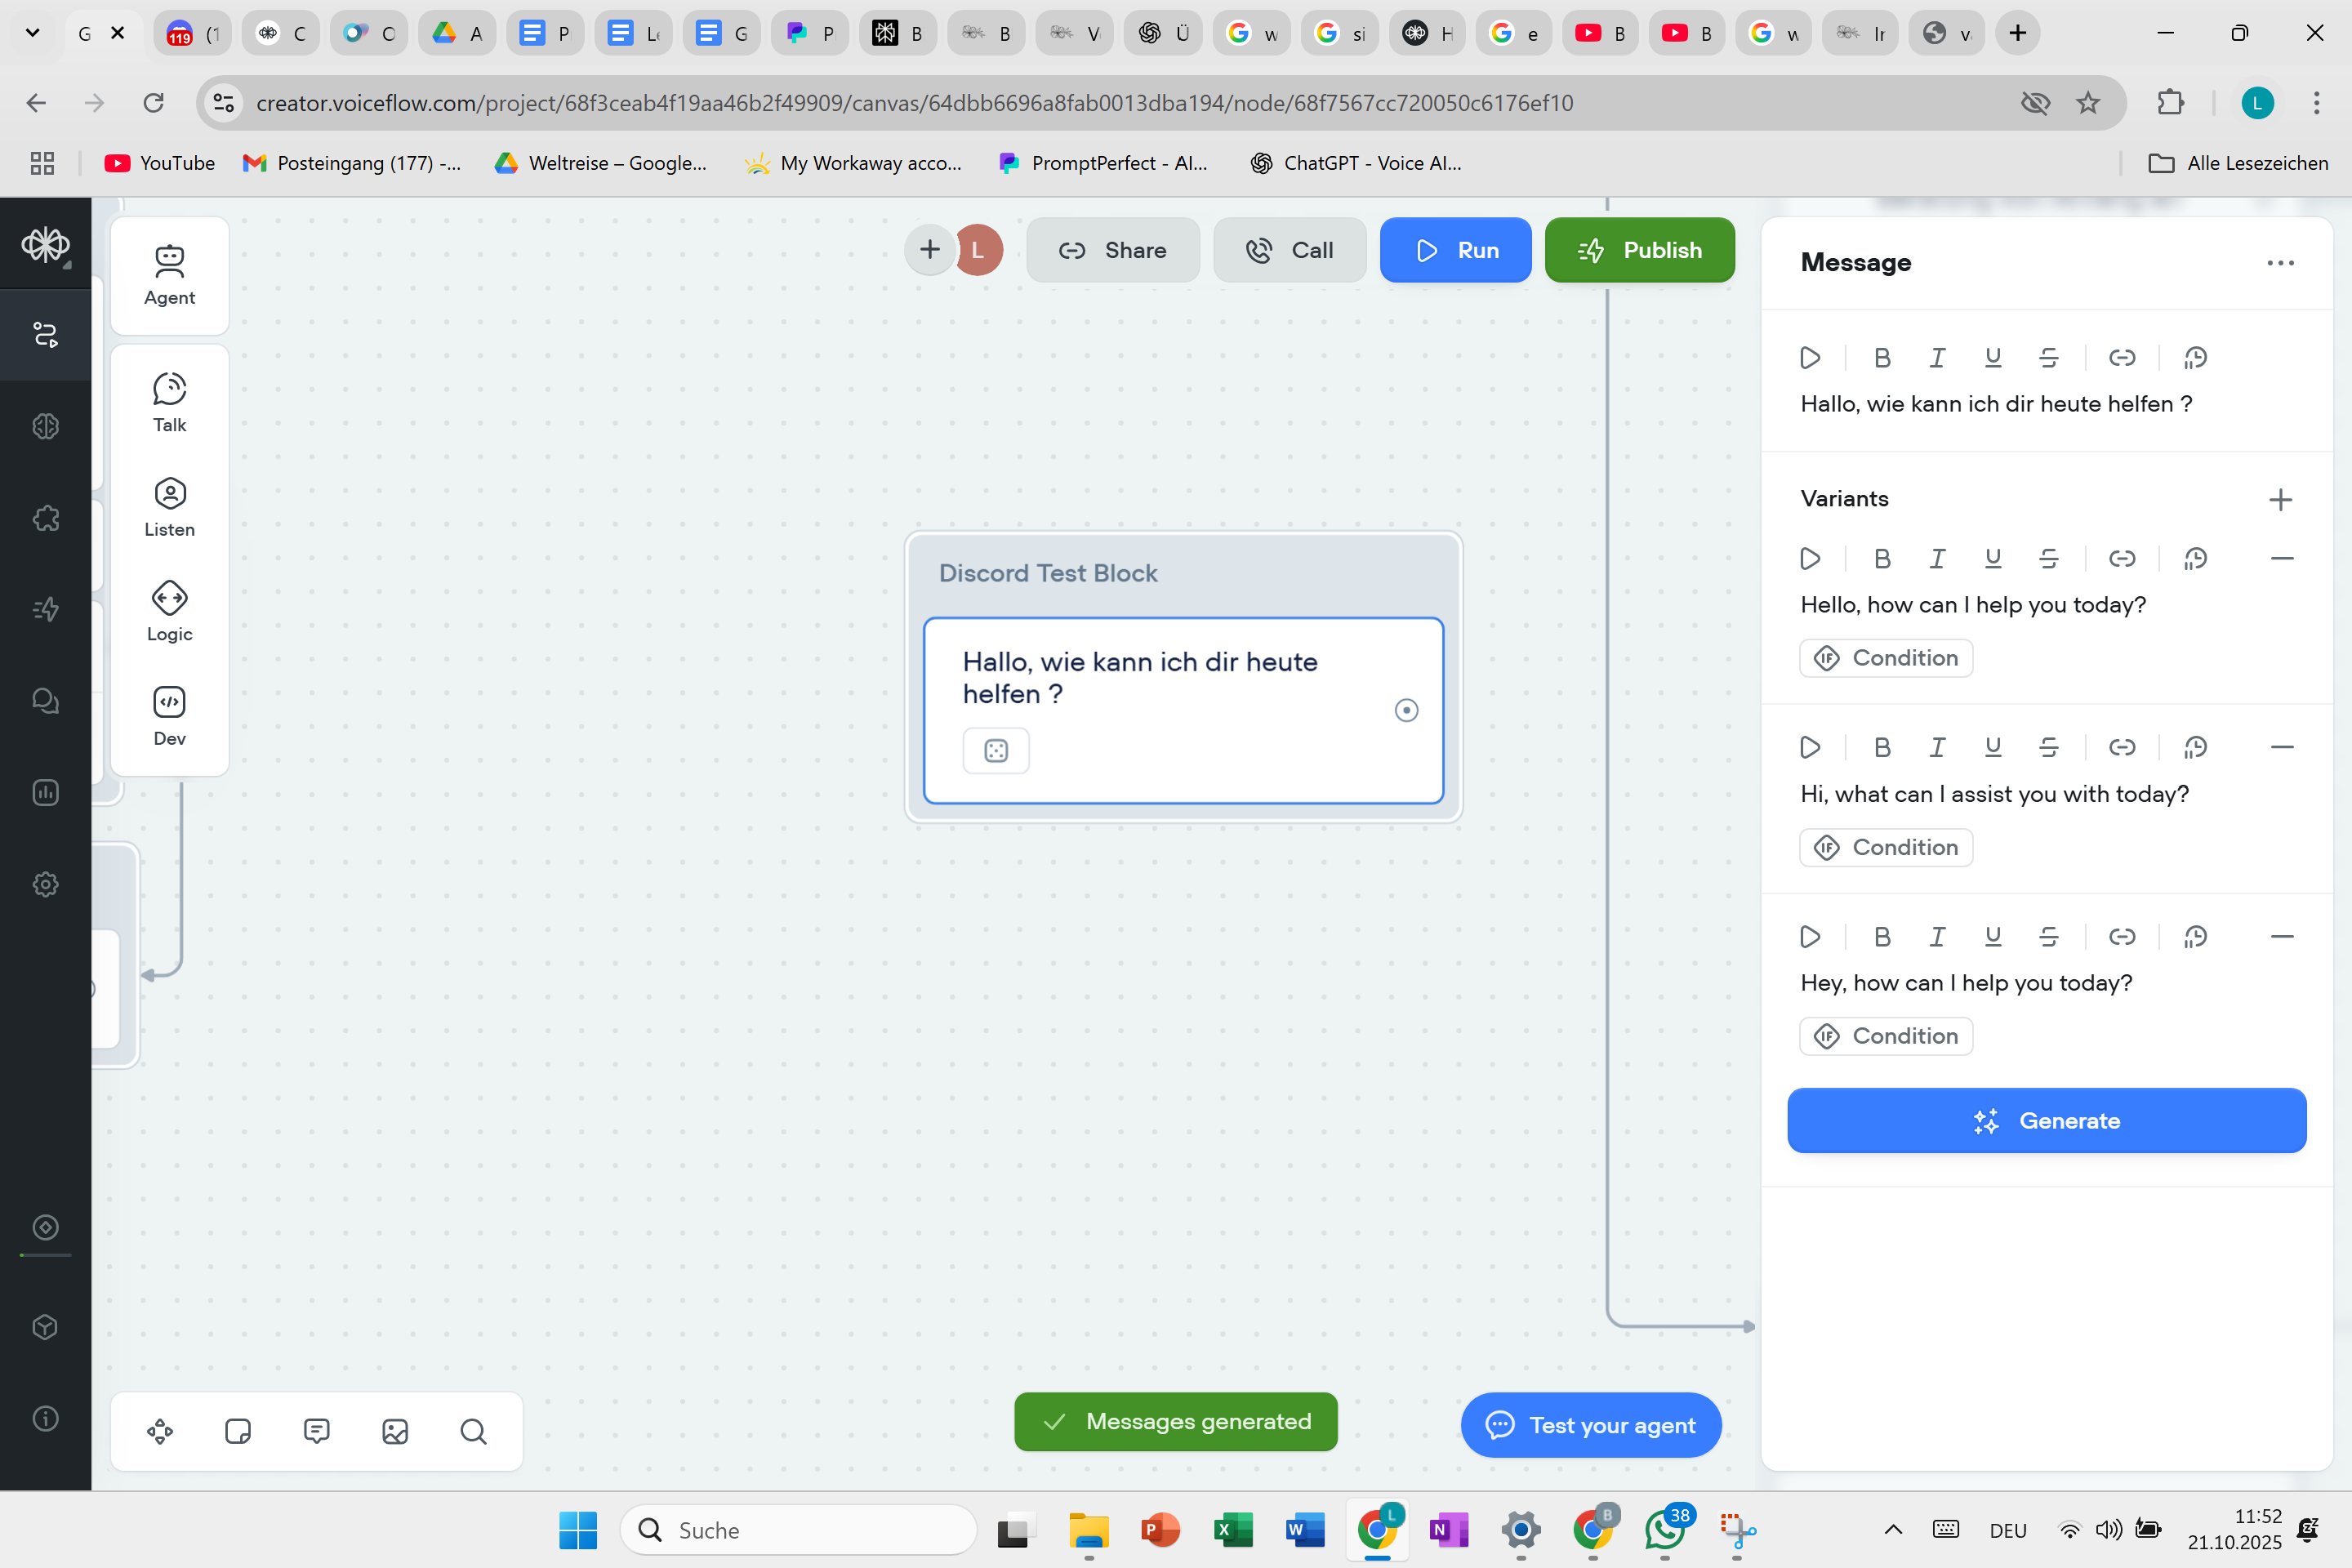Select the sticky note tool
Image resolution: width=2352 pixels, height=1568 pixels.
pos(238,1431)
